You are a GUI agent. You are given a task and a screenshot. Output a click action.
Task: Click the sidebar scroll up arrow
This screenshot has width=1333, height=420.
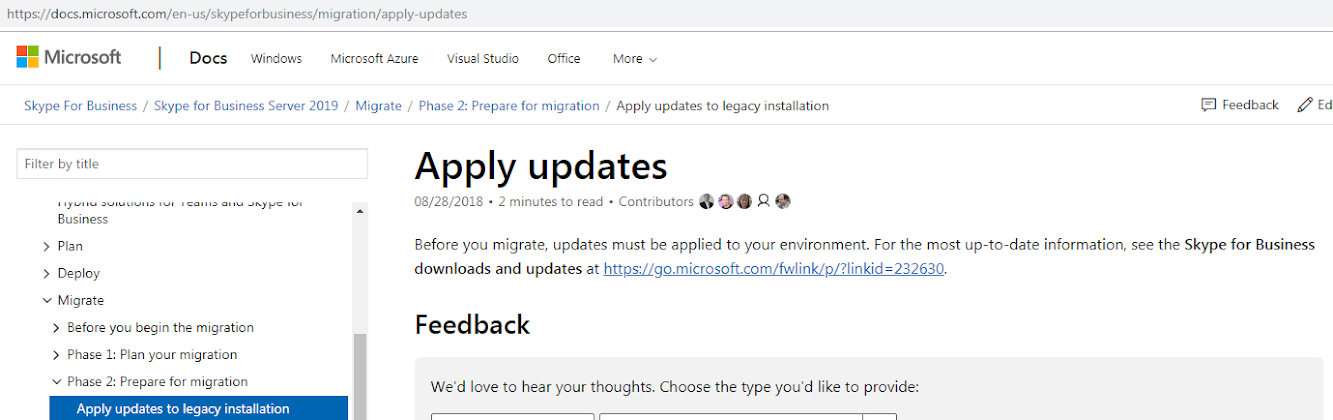(360, 211)
